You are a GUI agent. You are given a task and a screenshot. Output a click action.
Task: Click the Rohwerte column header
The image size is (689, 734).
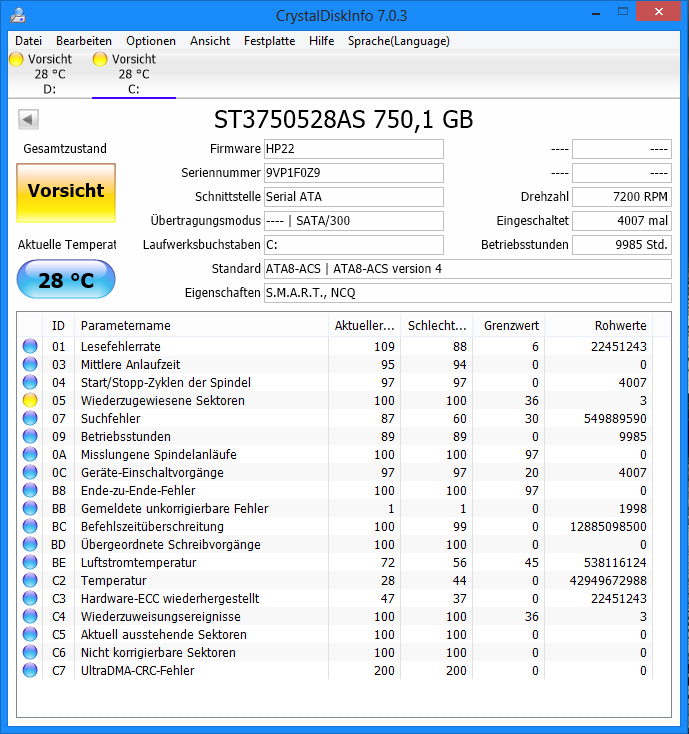[x=599, y=325]
